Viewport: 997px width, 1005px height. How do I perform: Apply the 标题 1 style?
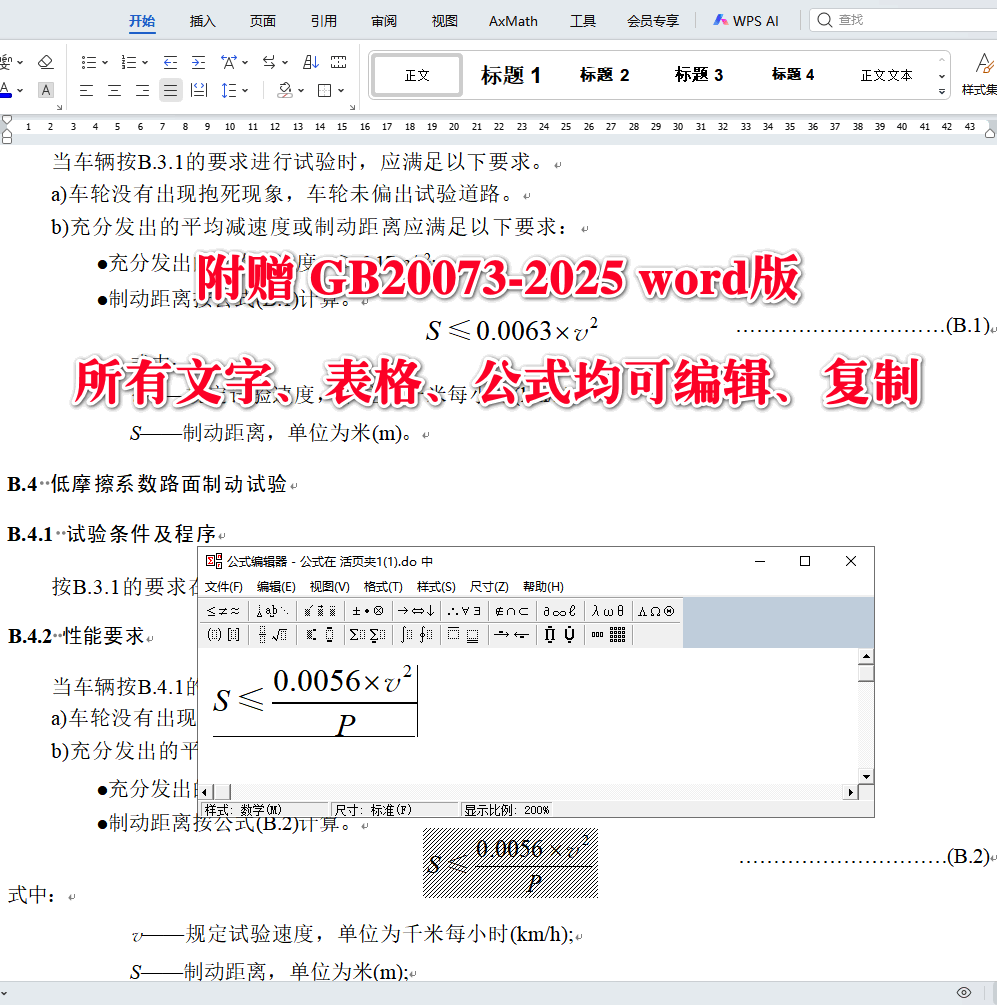point(511,74)
